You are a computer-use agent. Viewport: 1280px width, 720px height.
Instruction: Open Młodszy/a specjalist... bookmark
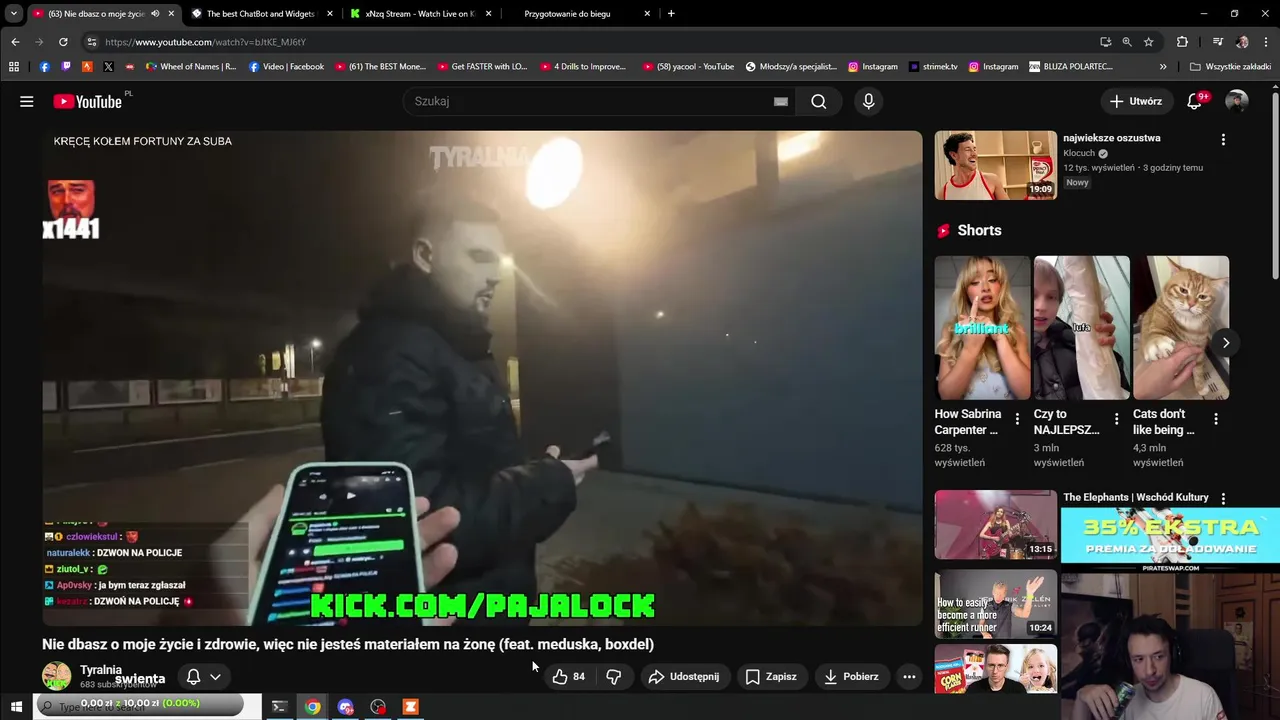tap(791, 67)
